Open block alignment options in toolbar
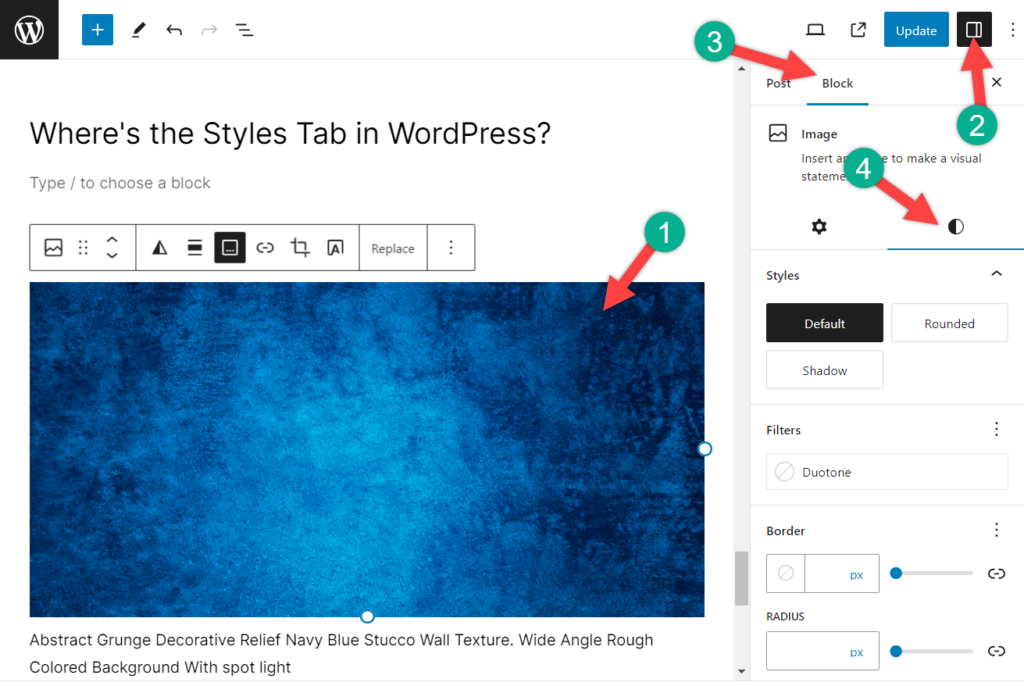This screenshot has width=1024, height=686. (194, 247)
